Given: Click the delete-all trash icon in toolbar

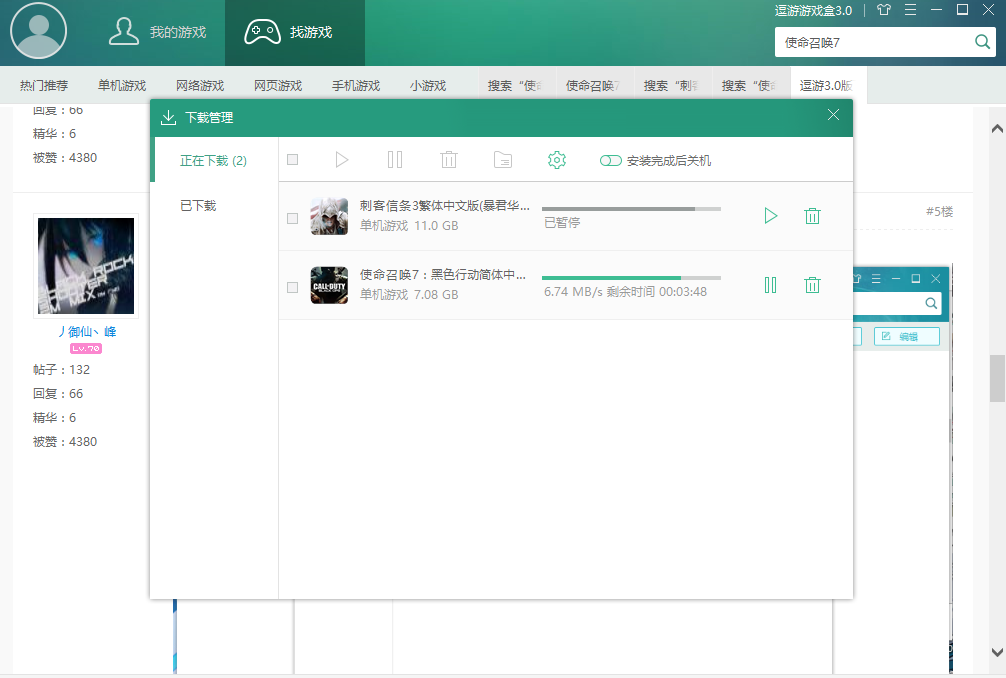Looking at the screenshot, I should coord(449,160).
